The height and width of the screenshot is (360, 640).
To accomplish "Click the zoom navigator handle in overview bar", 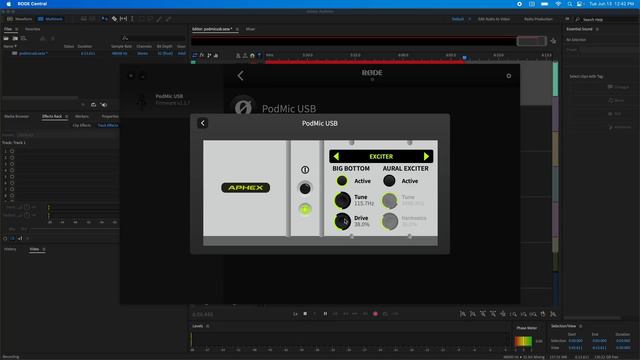I will click(x=531, y=41).
